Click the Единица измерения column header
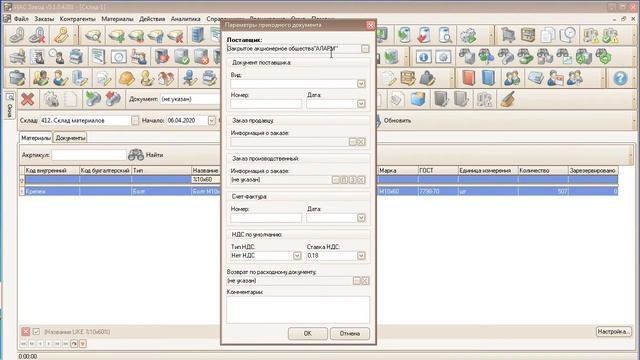Viewport: 640px width, 360px height. (x=487, y=170)
